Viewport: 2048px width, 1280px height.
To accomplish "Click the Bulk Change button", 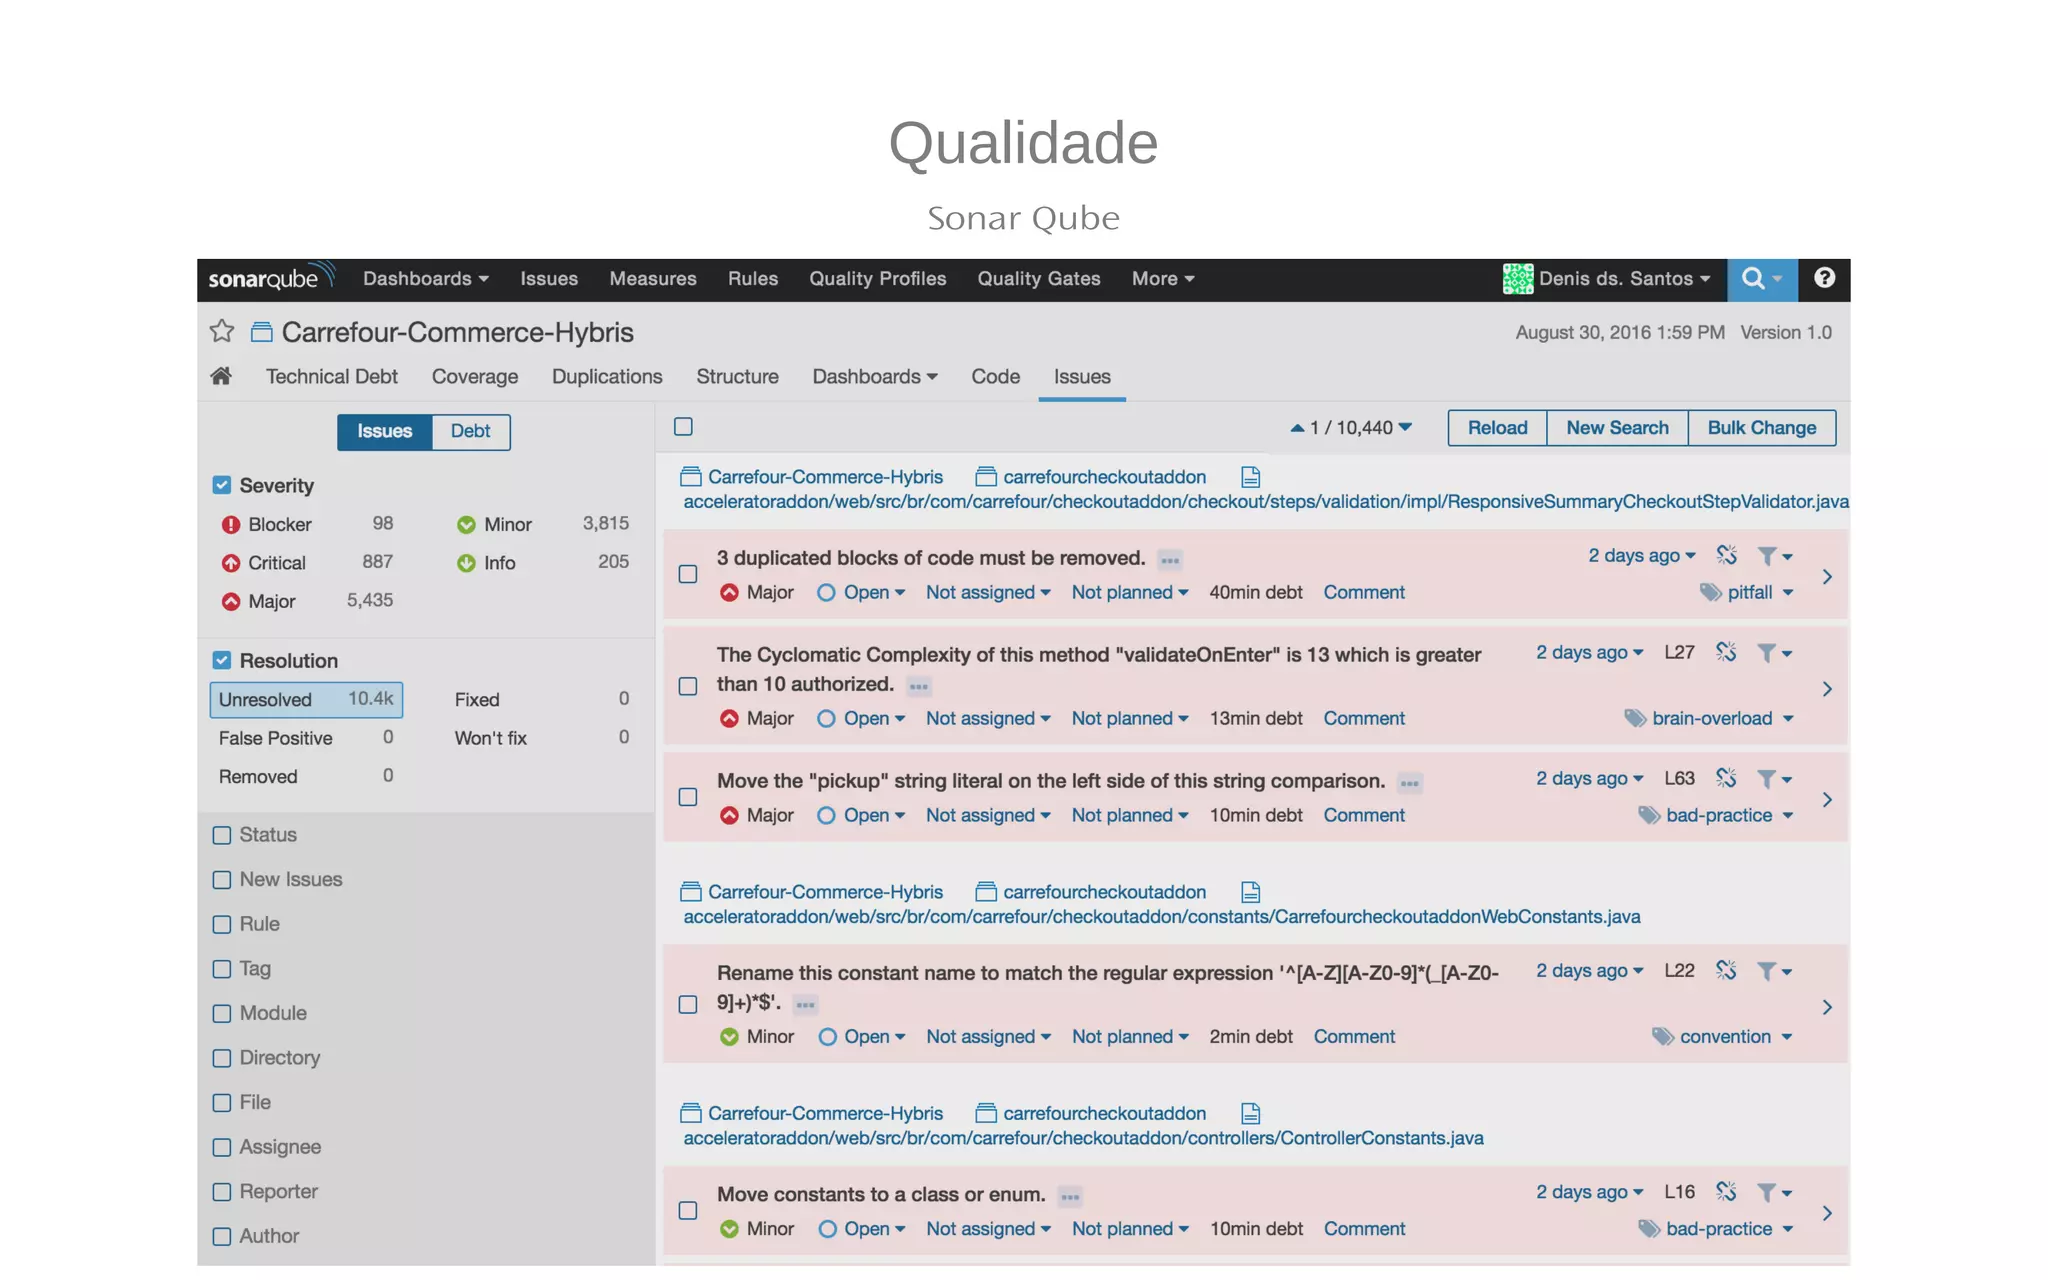I will (x=1762, y=427).
